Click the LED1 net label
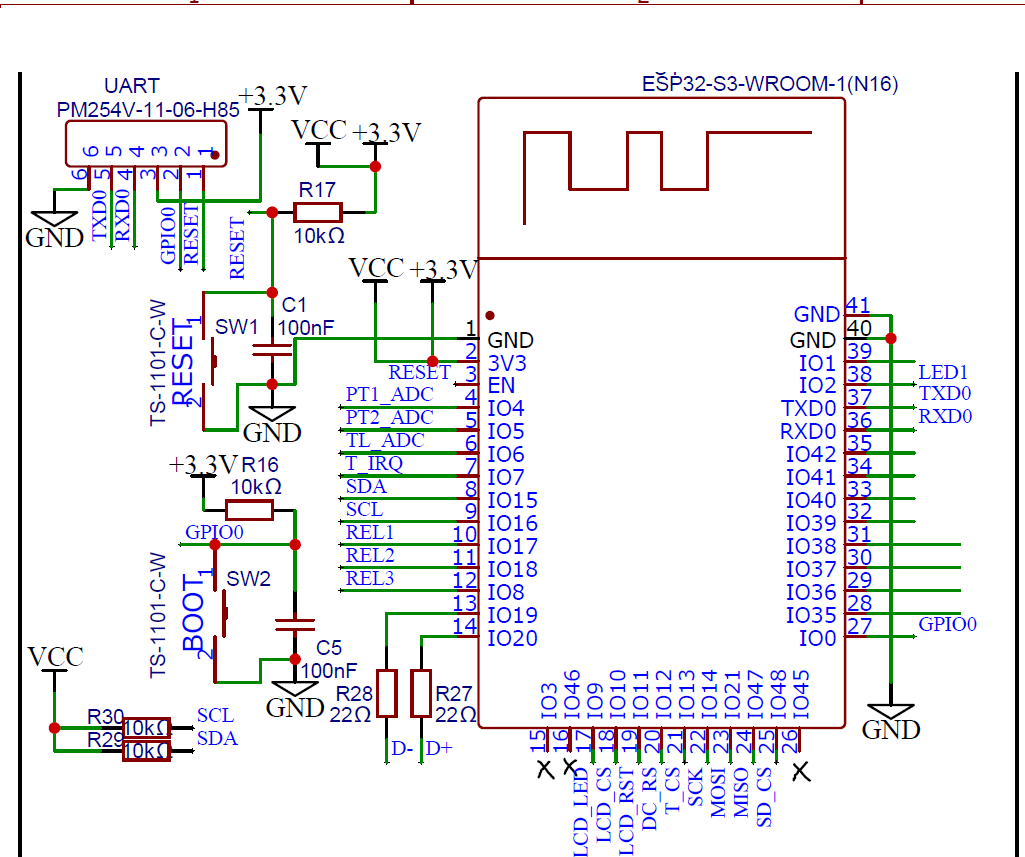This screenshot has height=857, width=1025. coord(943,372)
